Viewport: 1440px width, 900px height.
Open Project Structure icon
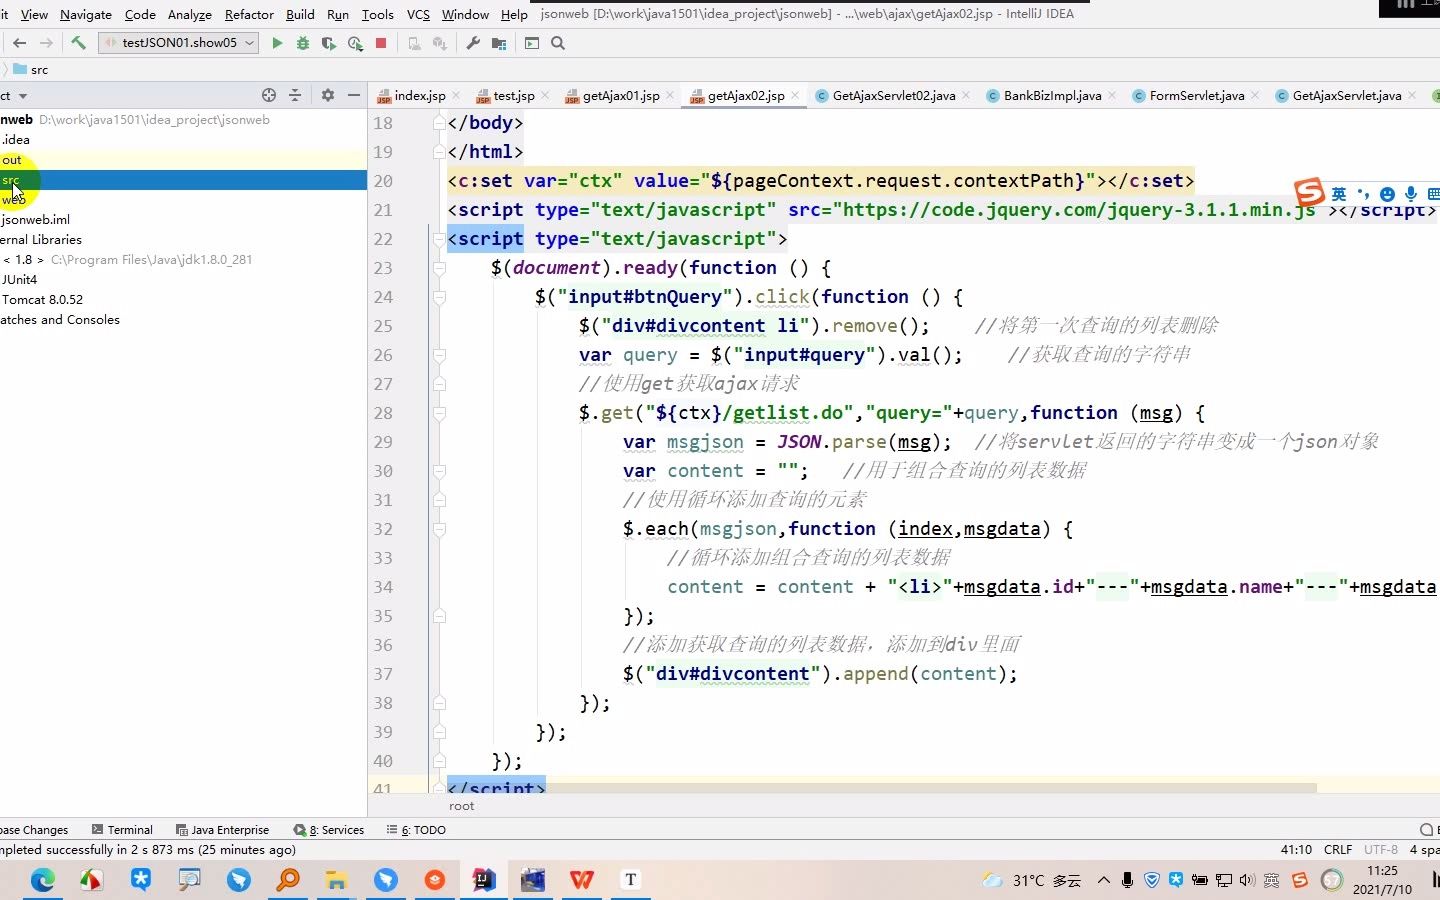tap(499, 43)
